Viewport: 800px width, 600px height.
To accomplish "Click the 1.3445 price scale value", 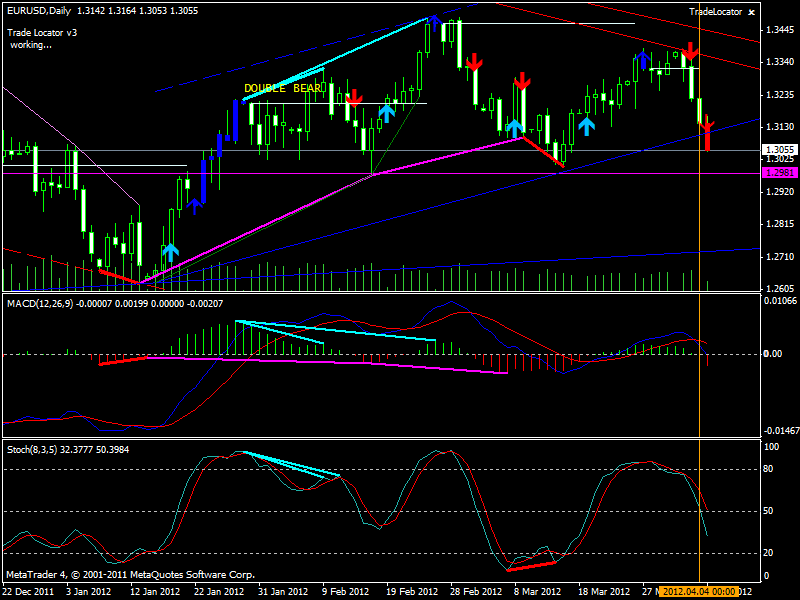I will pyautogui.click(x=780, y=30).
